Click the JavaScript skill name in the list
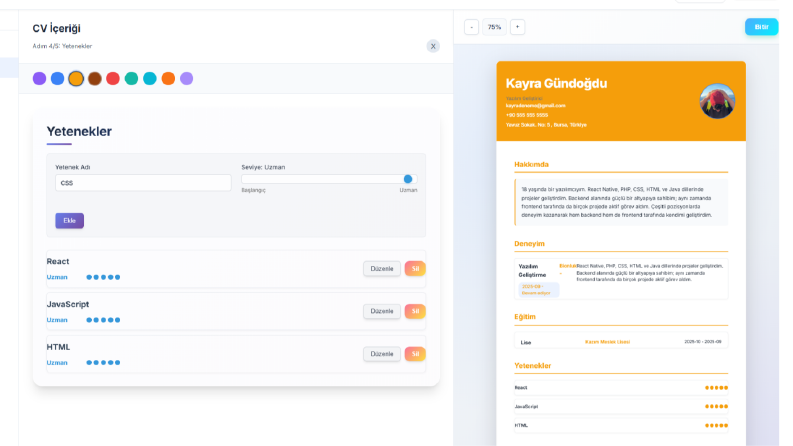This screenshot has height=446, width=793. (68, 304)
